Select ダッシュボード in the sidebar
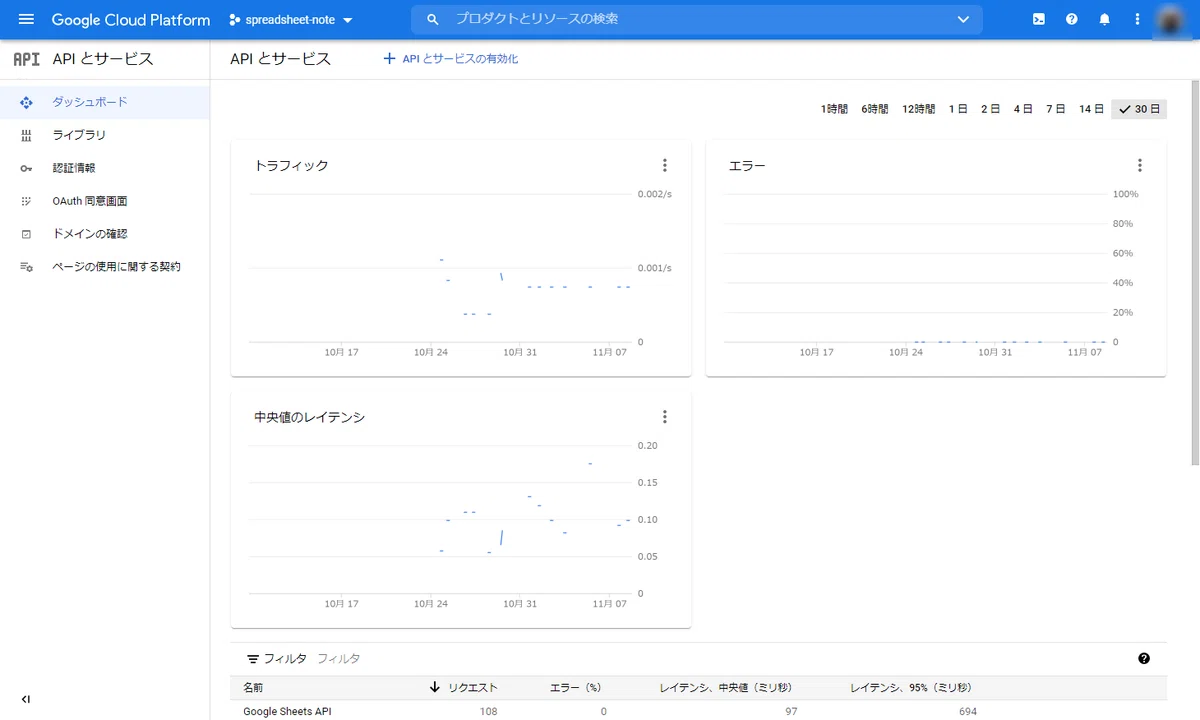The height and width of the screenshot is (720, 1200). pos(105,102)
